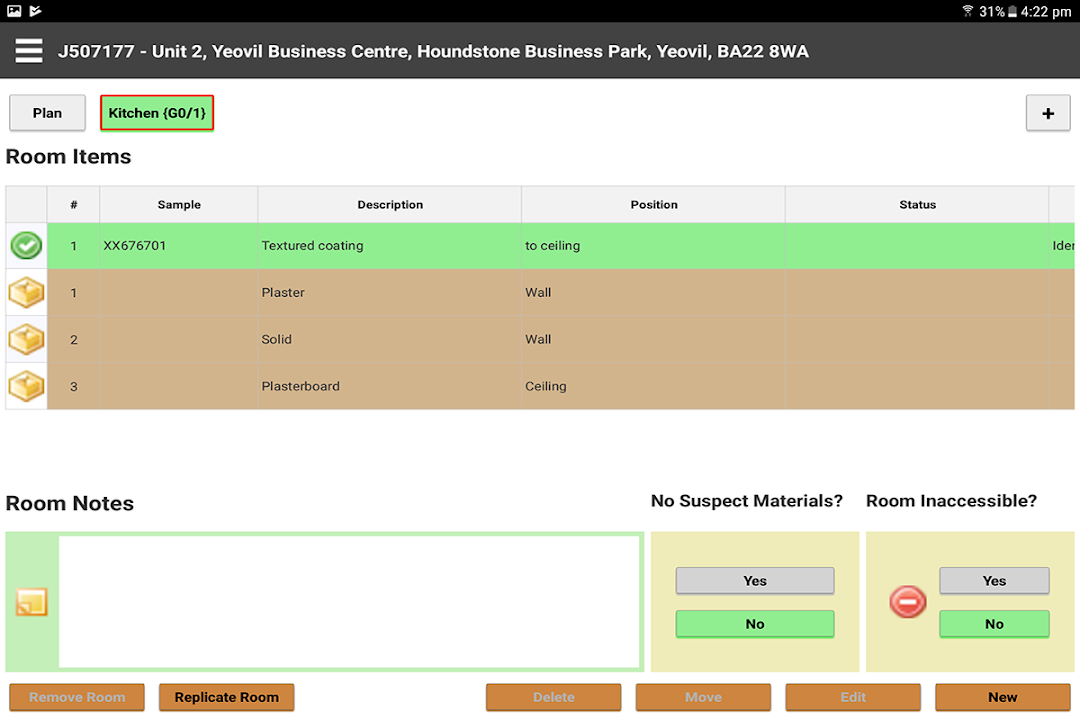
Task: Click in the Room Notes text field
Action: (349, 602)
